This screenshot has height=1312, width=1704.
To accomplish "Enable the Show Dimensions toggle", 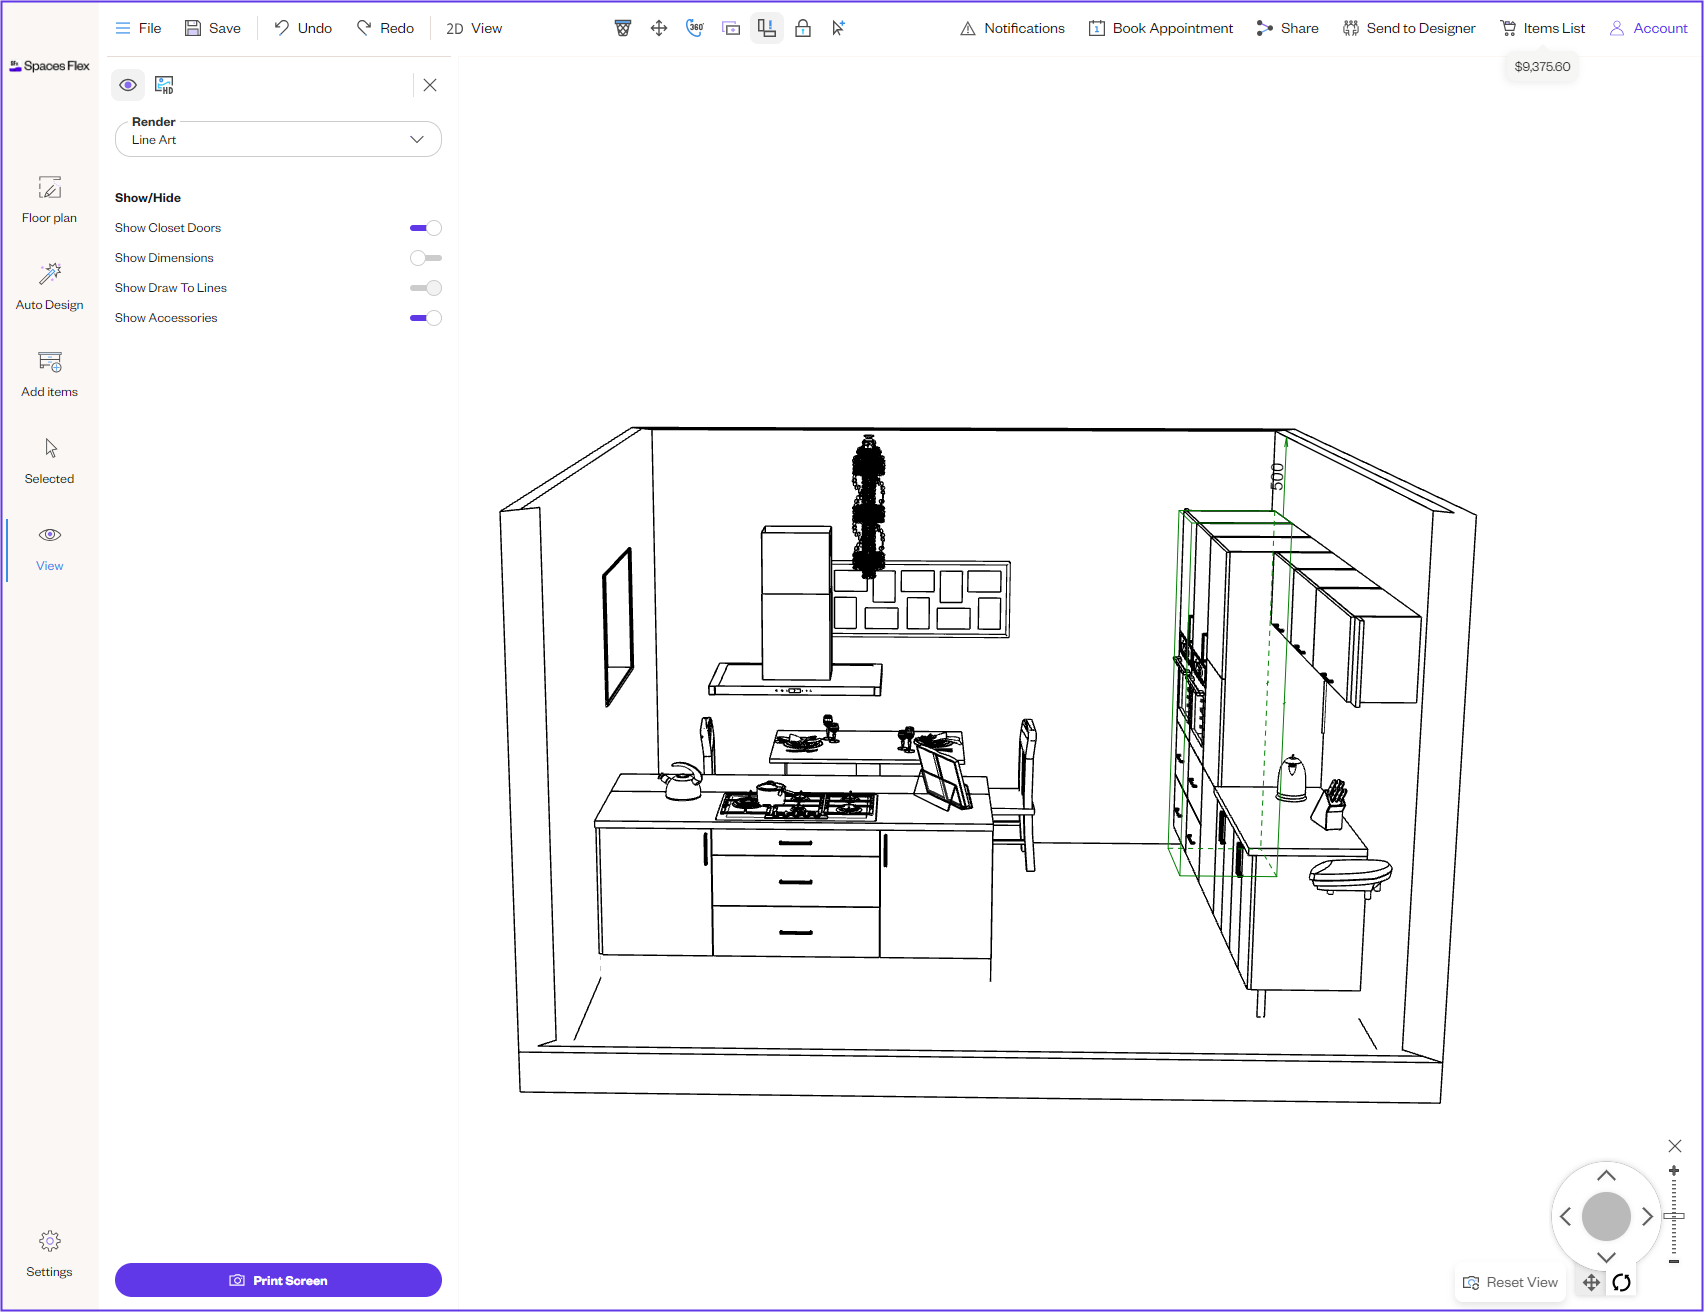I will tap(426, 258).
